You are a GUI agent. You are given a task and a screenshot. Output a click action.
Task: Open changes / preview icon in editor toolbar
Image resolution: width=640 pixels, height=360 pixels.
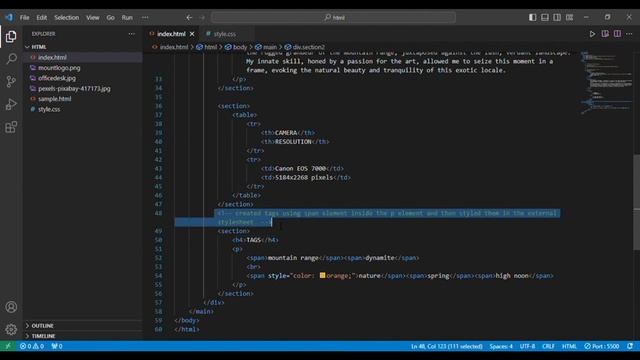tap(605, 33)
